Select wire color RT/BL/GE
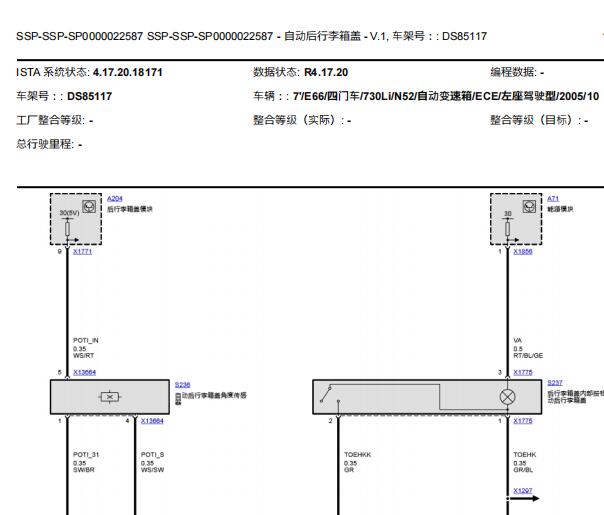The width and height of the screenshot is (604, 515). [528, 356]
